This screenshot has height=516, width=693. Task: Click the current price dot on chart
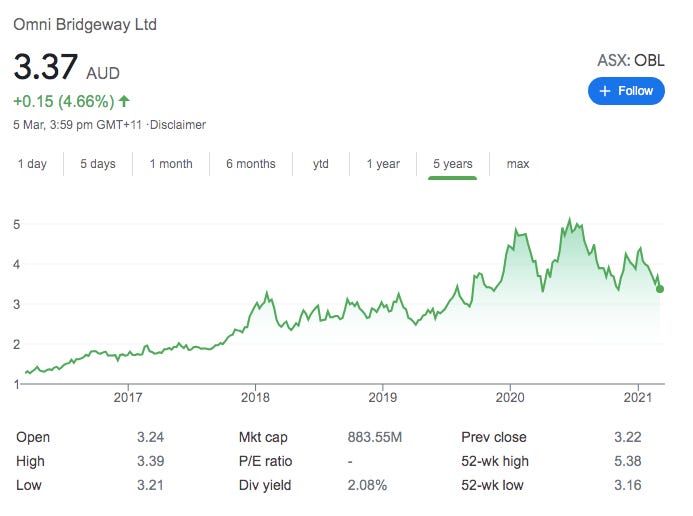660,289
